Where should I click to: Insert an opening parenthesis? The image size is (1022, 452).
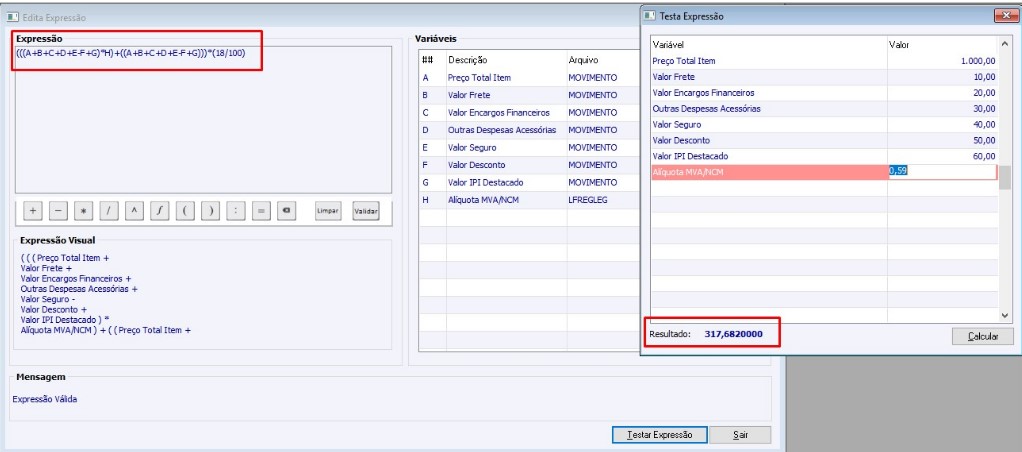[185, 211]
